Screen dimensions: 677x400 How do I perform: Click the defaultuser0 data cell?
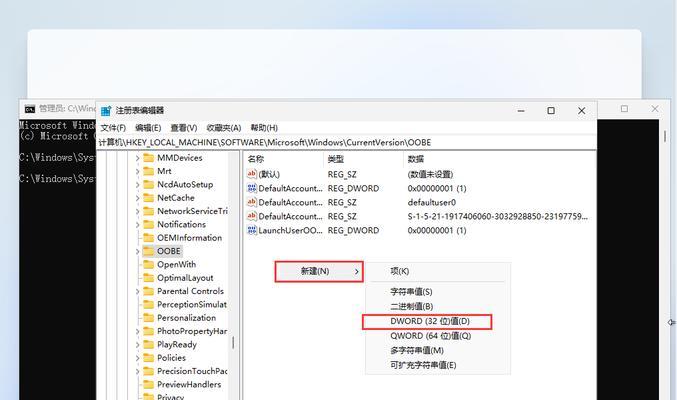[x=431, y=203]
